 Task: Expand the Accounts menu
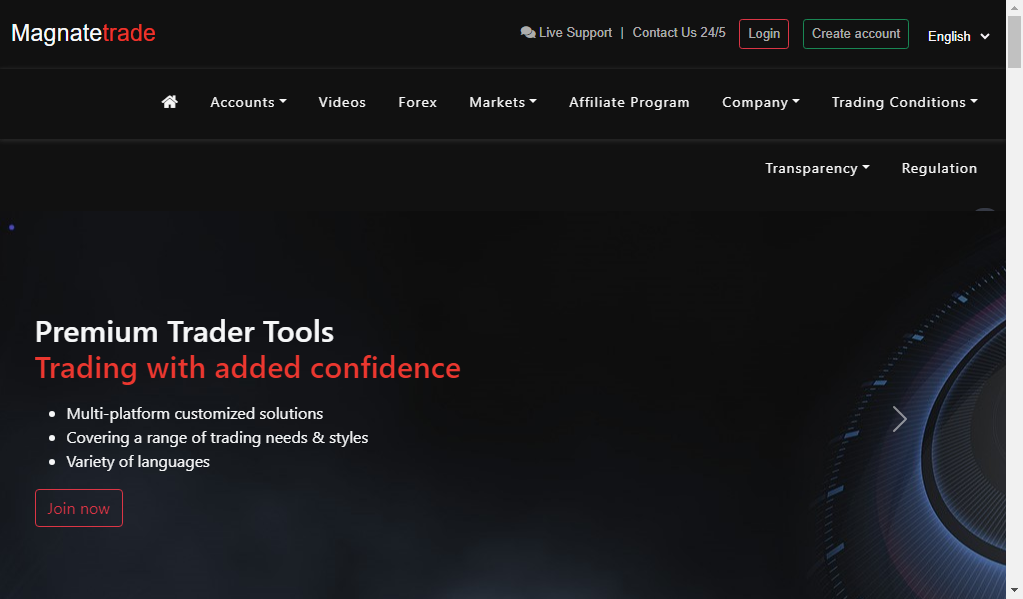tap(248, 102)
